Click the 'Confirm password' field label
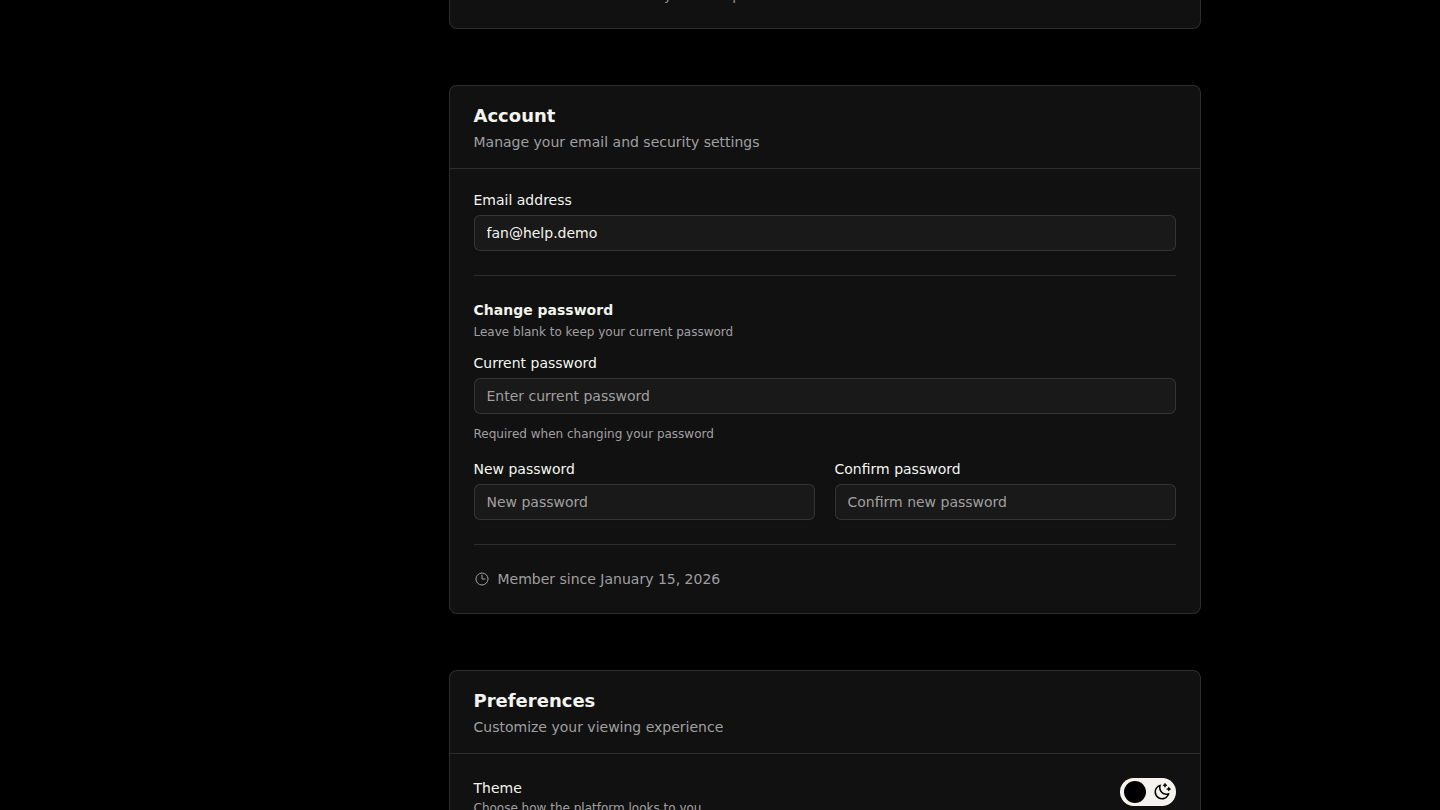This screenshot has width=1440, height=810. [x=897, y=469]
